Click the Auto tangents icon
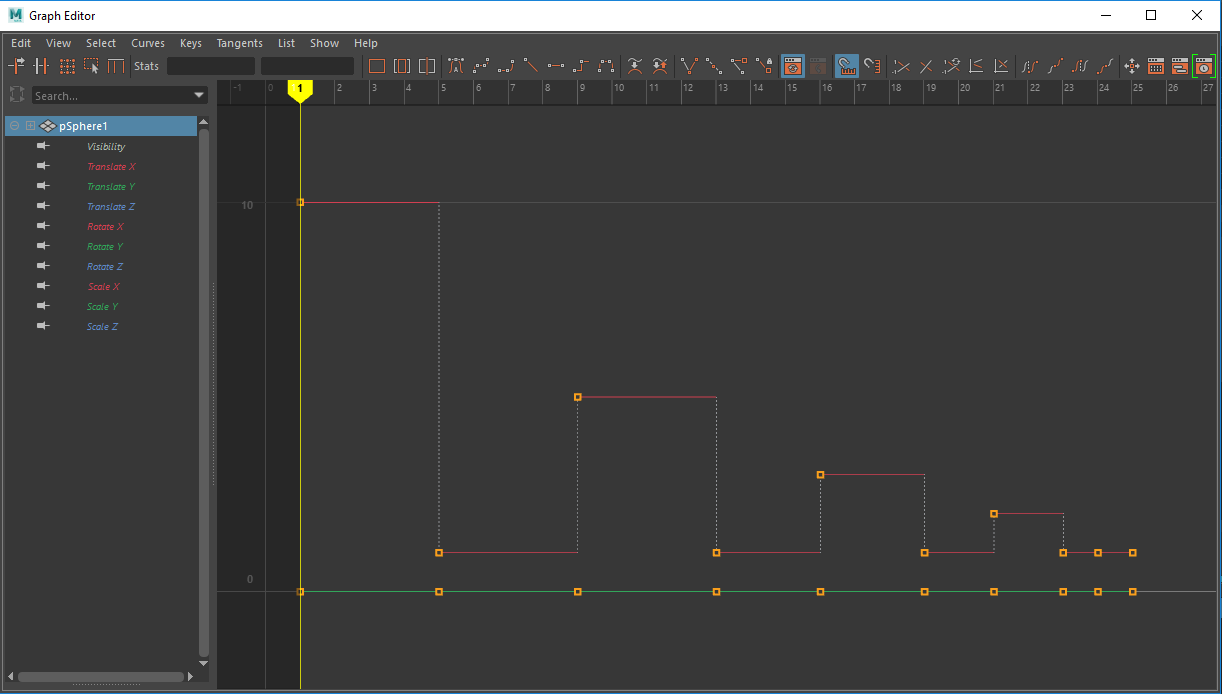This screenshot has height=694, width=1222. pyautogui.click(x=456, y=67)
